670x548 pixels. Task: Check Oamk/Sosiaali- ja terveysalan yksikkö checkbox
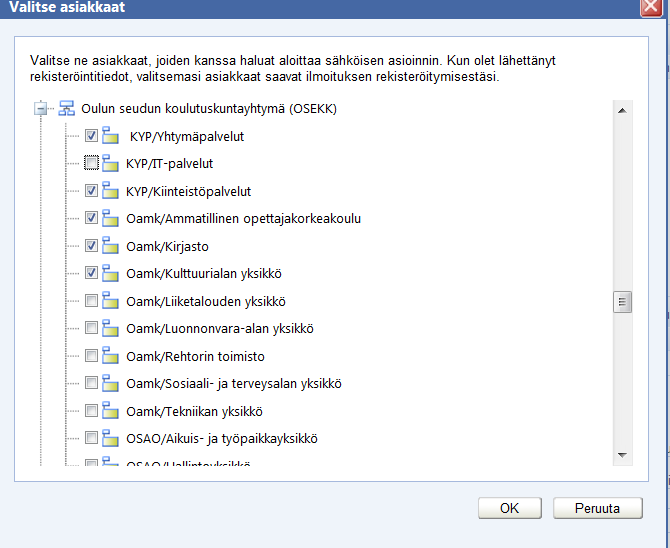91,383
